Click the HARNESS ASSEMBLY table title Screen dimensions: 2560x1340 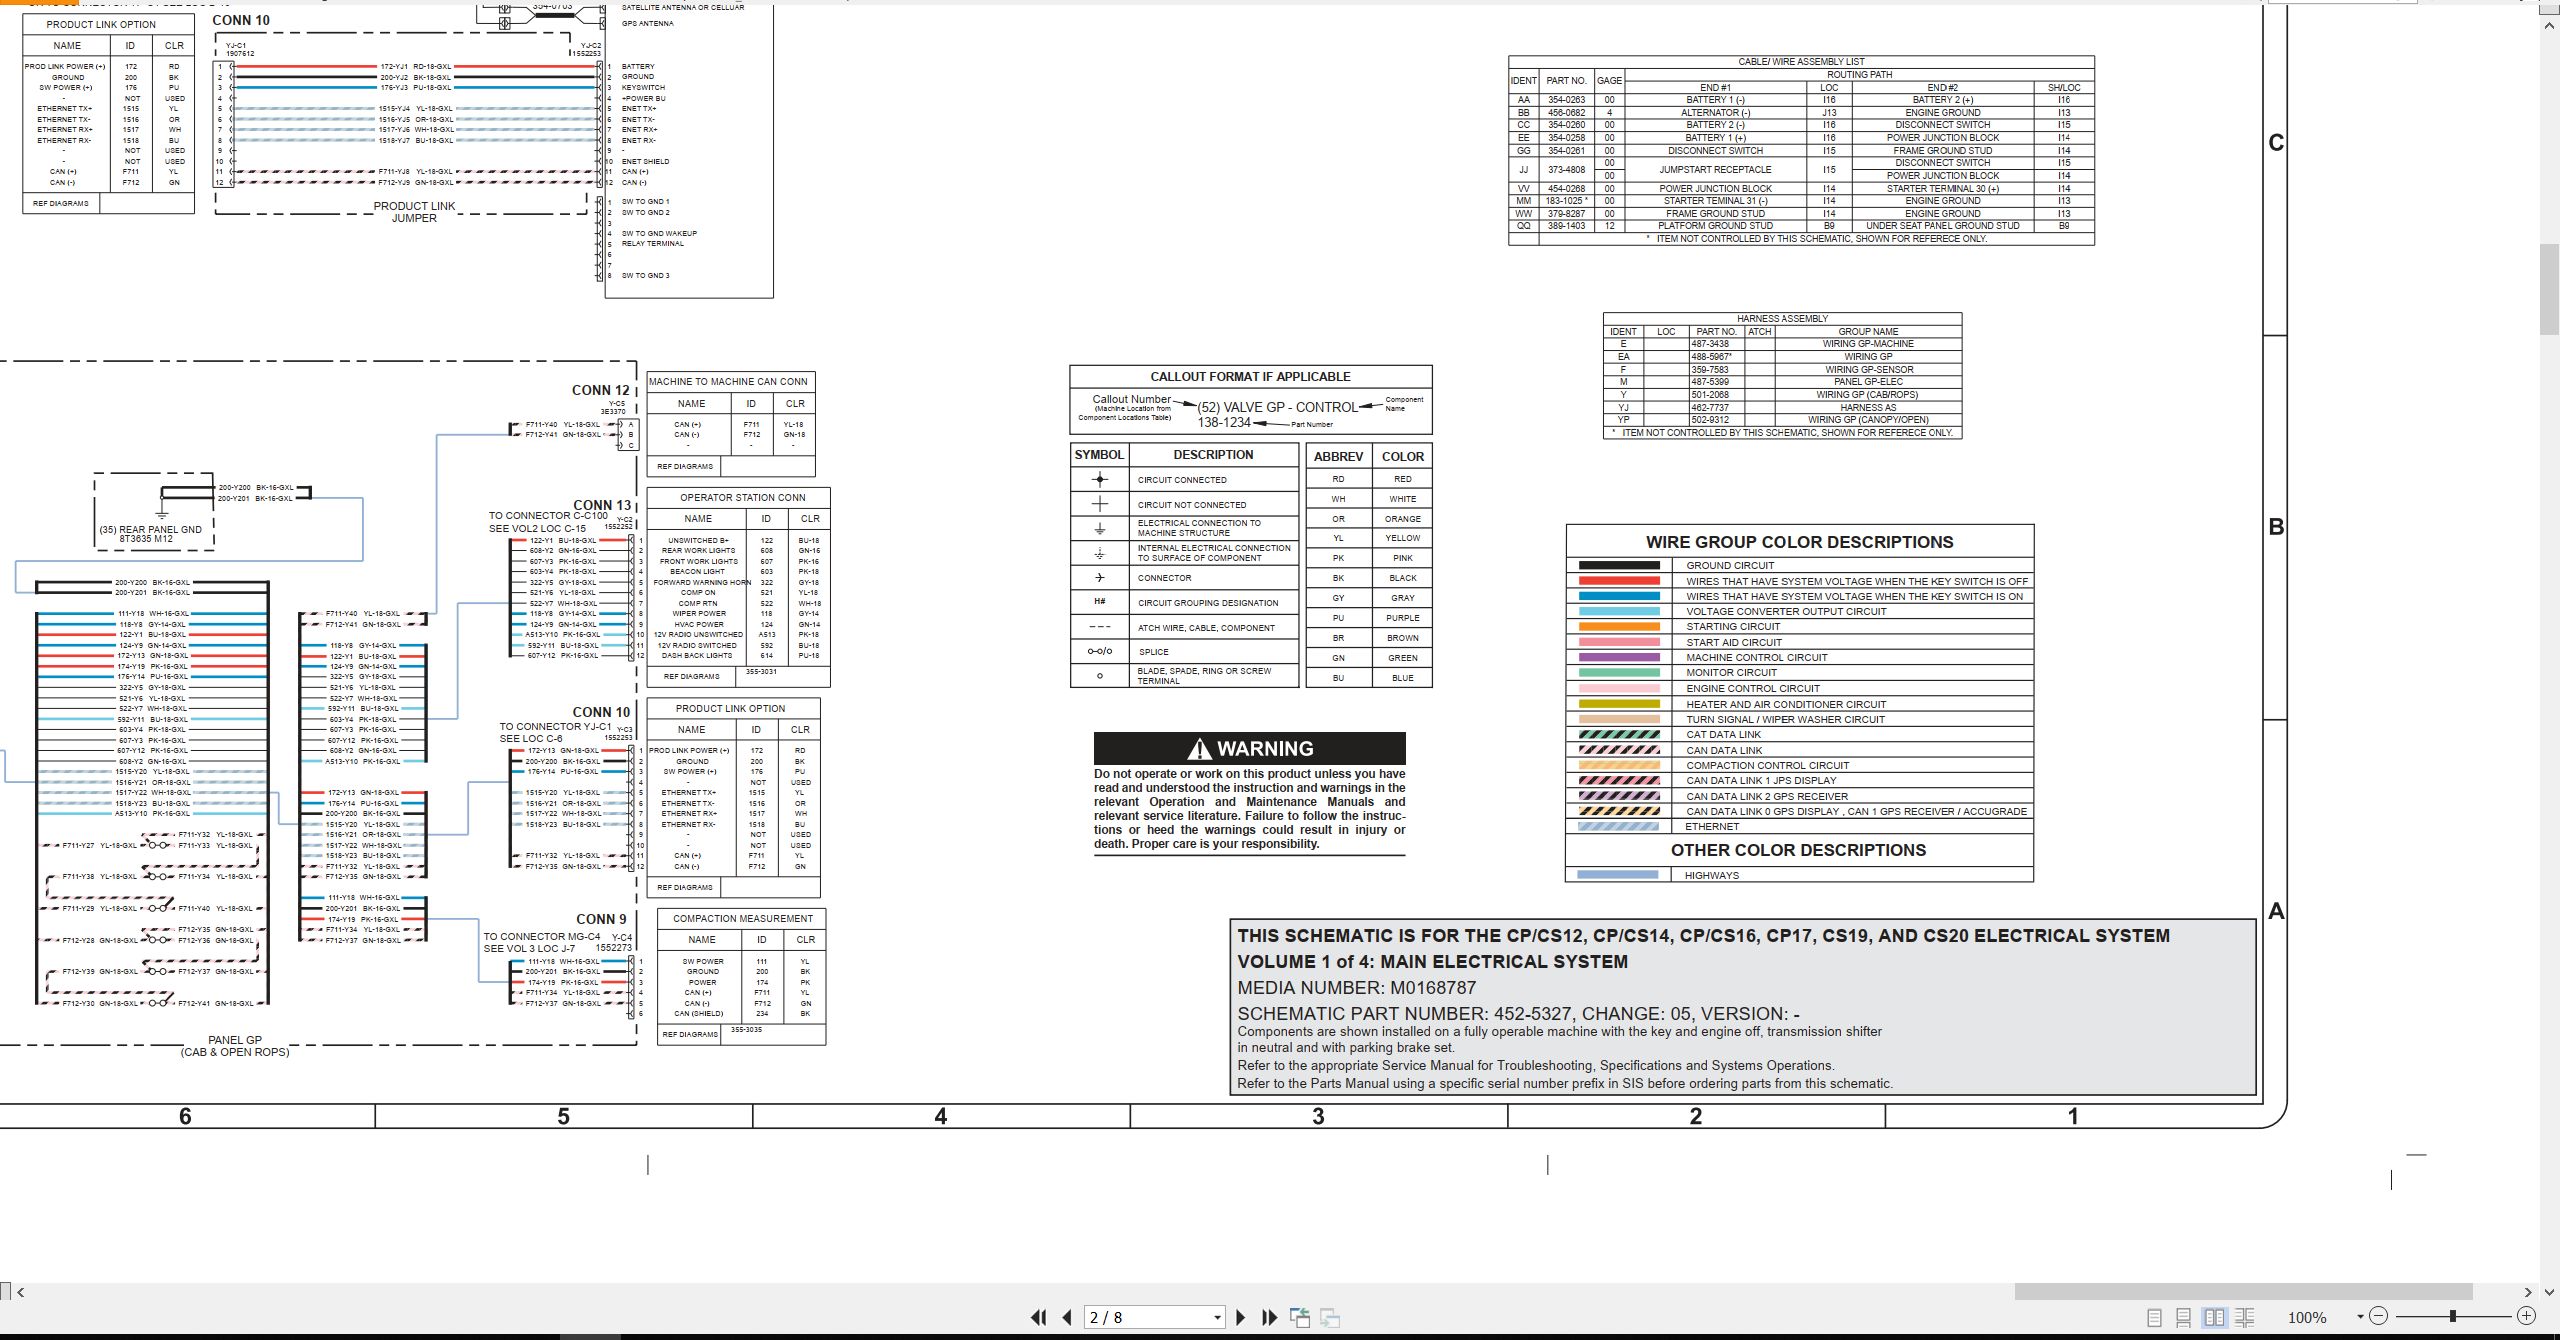click(1782, 319)
